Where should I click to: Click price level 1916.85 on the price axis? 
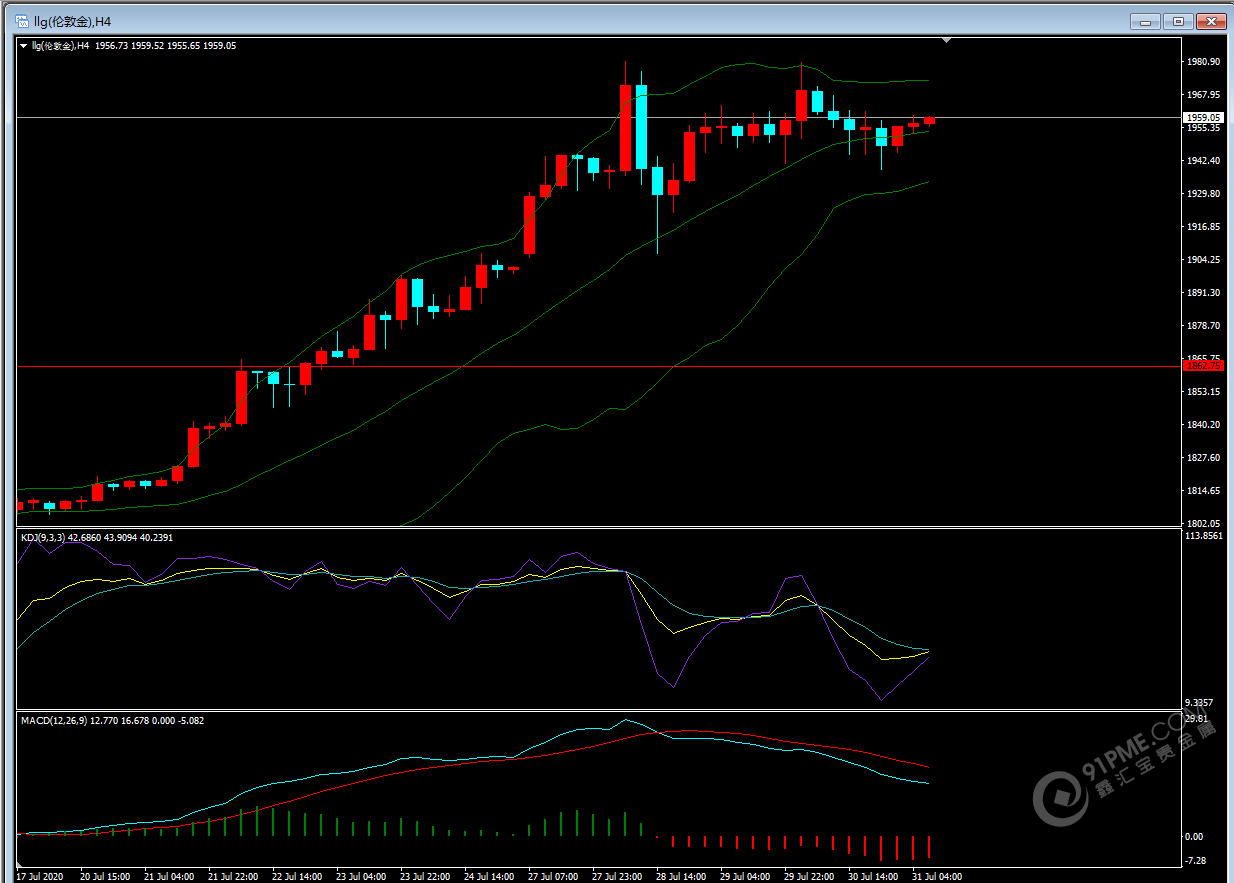coord(1203,227)
